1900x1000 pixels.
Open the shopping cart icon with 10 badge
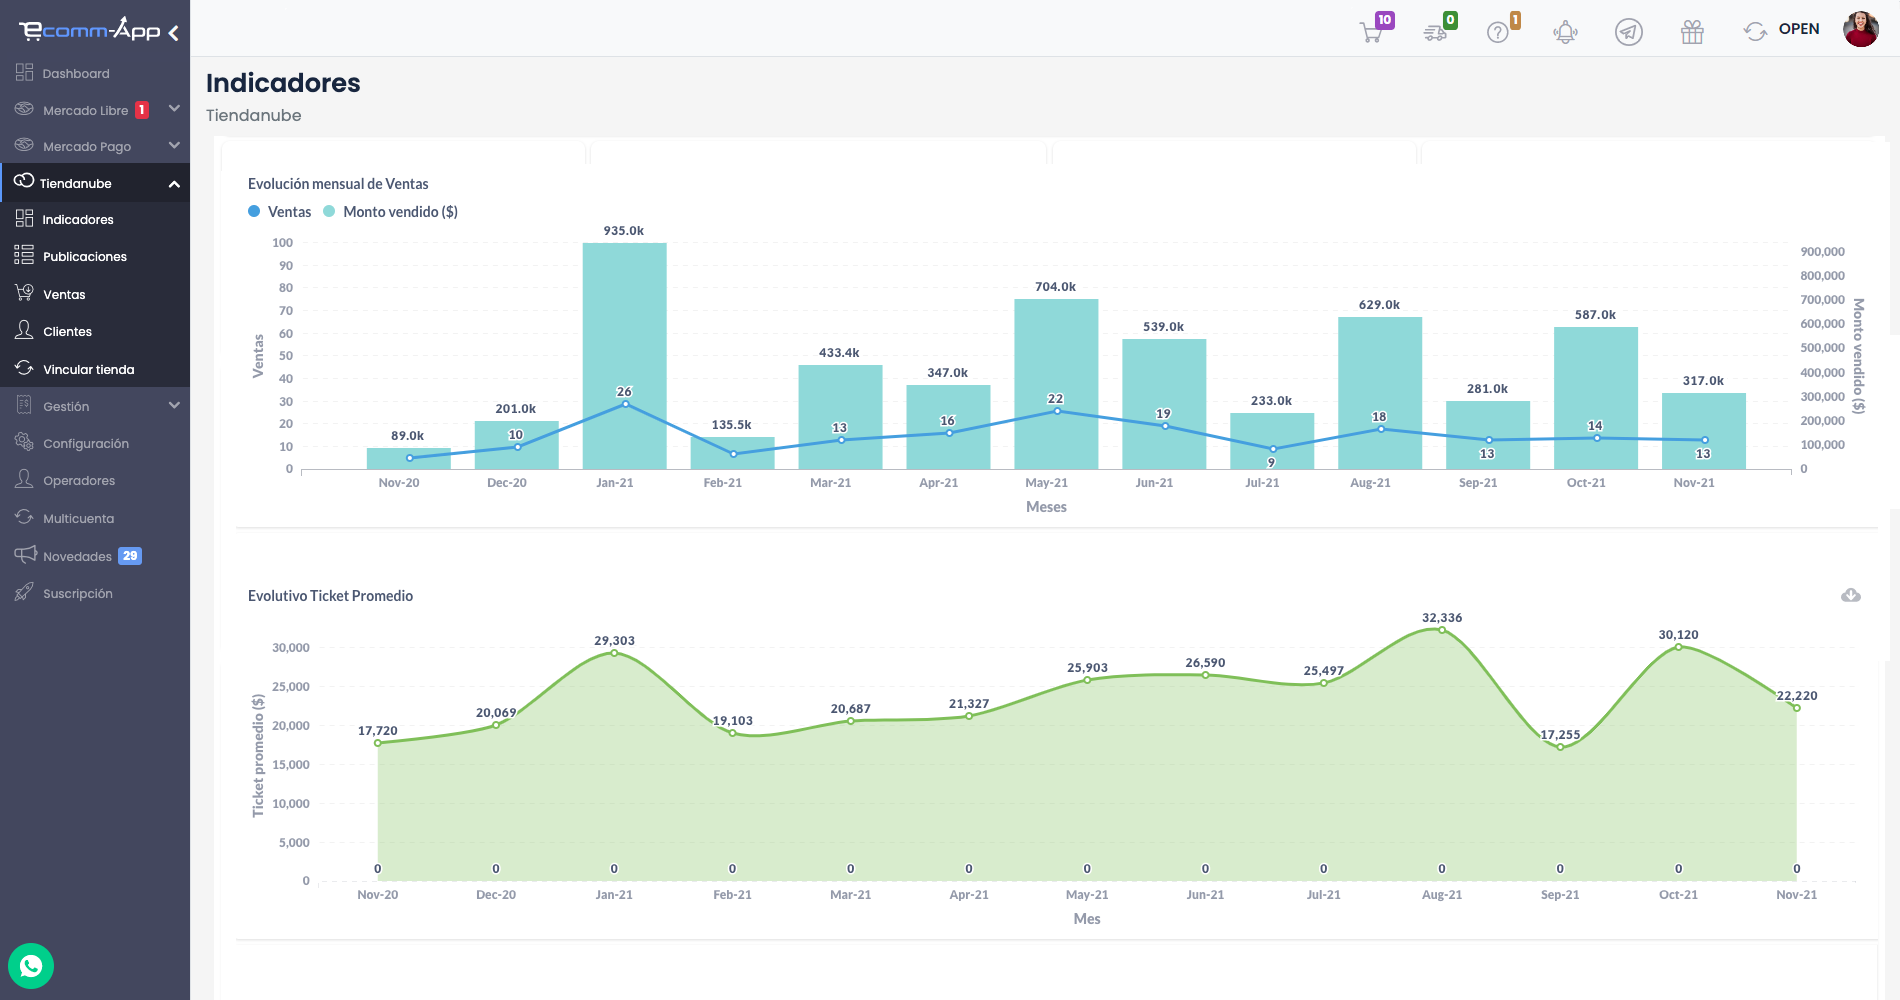(x=1372, y=31)
